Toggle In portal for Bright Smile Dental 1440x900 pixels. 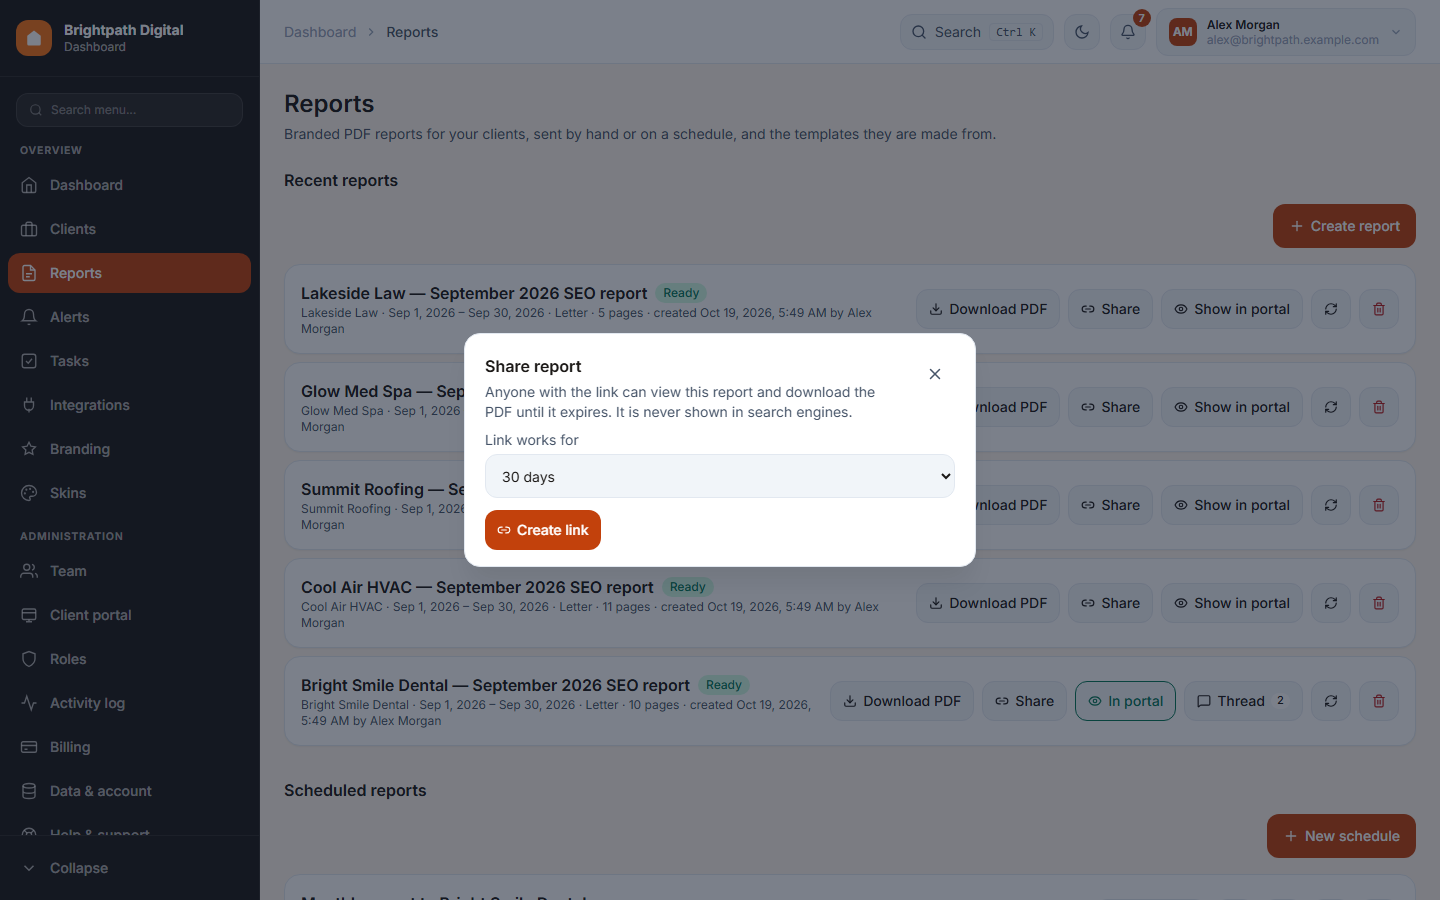[1125, 701]
